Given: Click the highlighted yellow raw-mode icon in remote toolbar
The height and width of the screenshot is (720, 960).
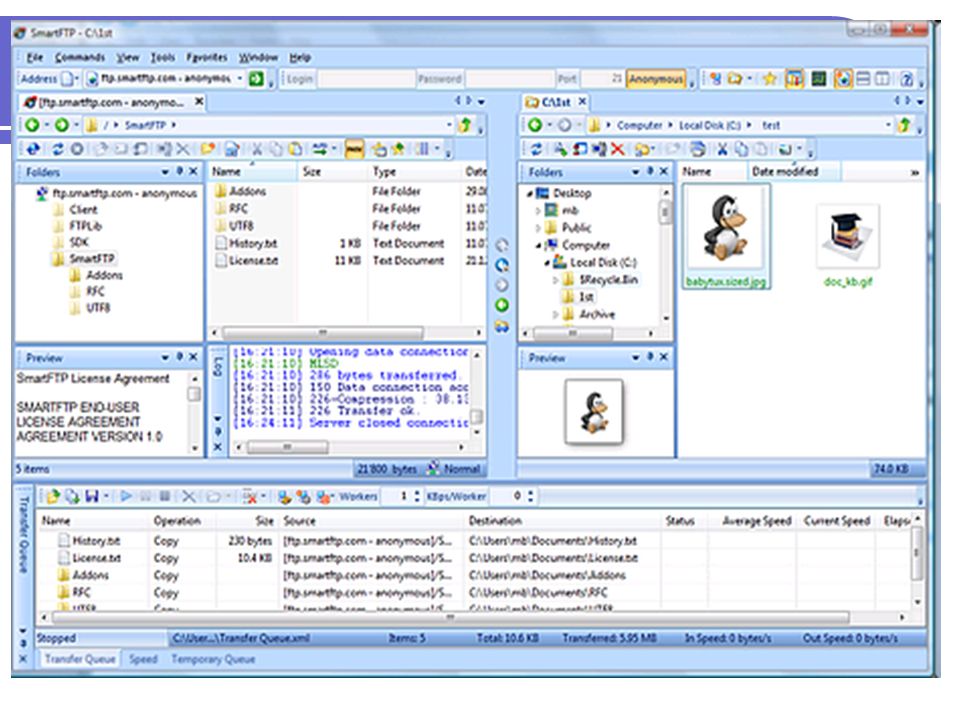Looking at the screenshot, I should point(354,149).
